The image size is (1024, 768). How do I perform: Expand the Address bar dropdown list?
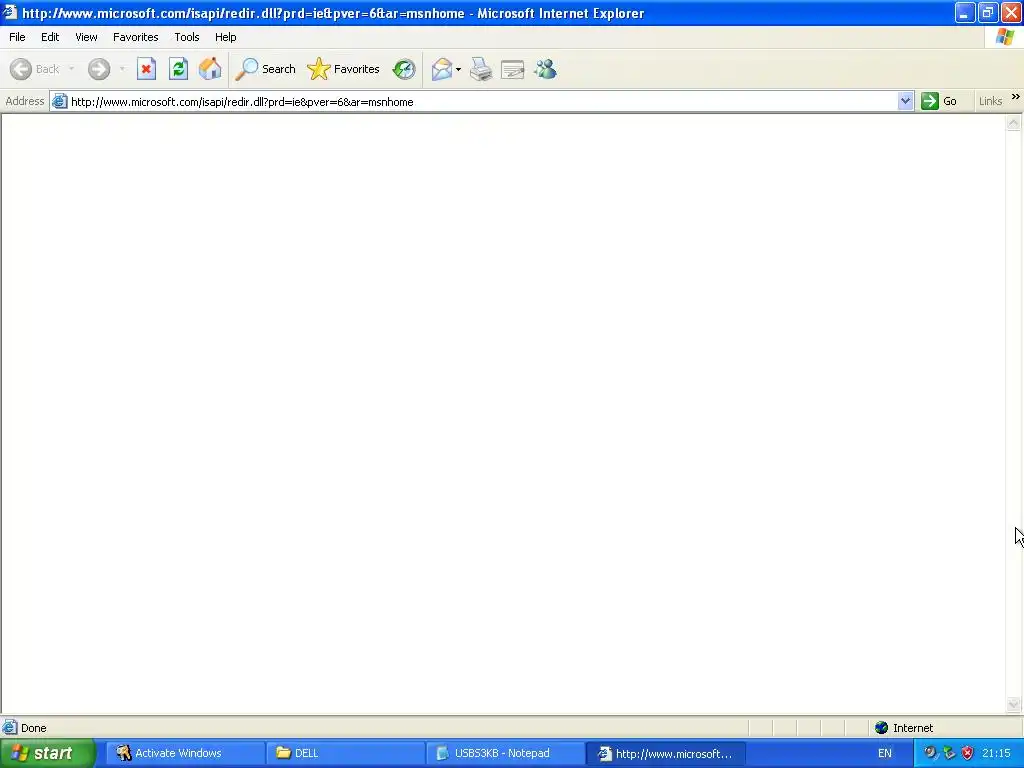click(x=905, y=101)
